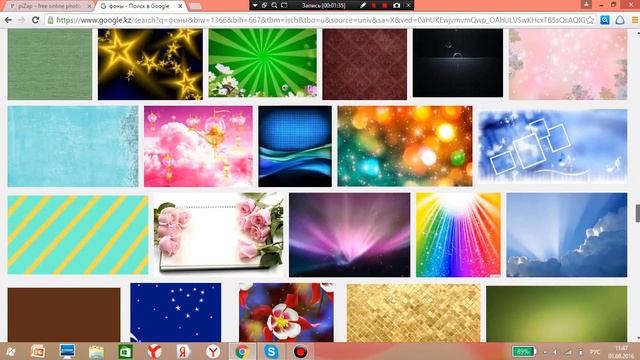Image resolution: width=640 pixels, height=360 pixels.
Task: Open the Windows Start button
Action: (x=10, y=351)
